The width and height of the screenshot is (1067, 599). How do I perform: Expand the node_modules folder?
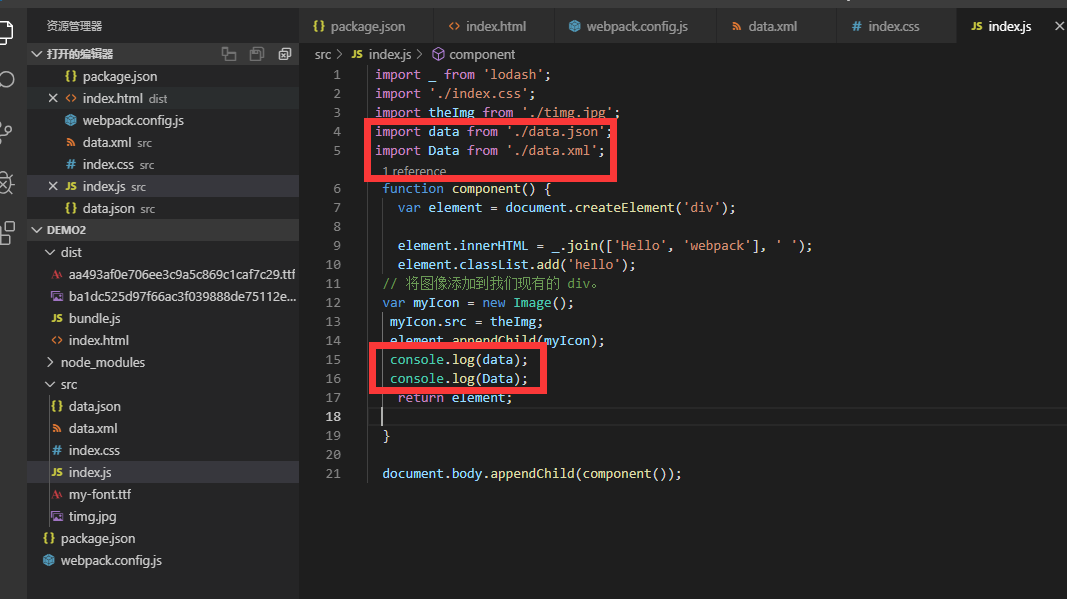pos(50,362)
